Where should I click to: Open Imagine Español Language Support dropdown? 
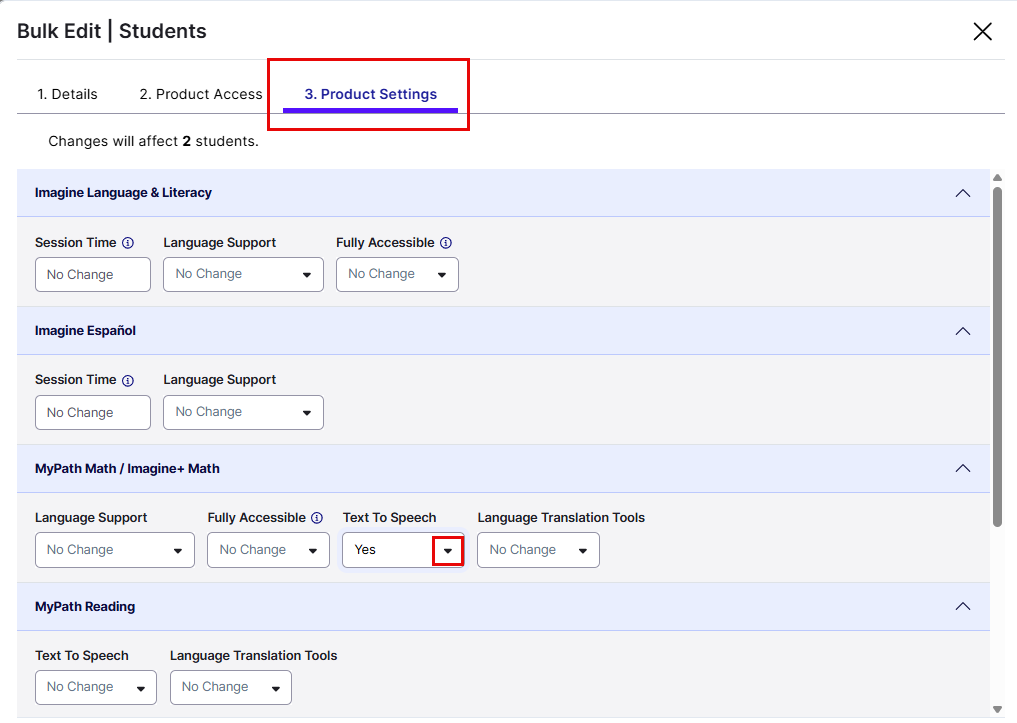tap(243, 412)
